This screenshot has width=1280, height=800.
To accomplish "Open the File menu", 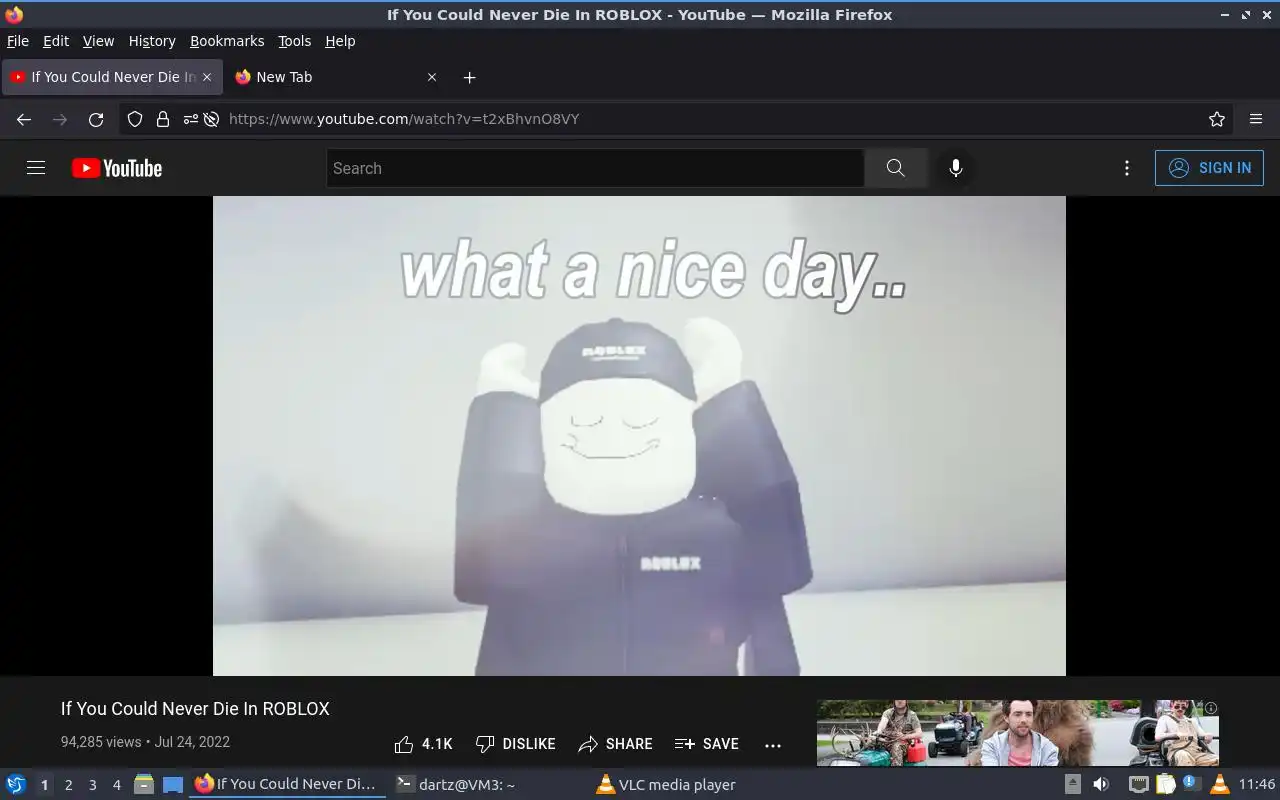I will click(x=18, y=41).
